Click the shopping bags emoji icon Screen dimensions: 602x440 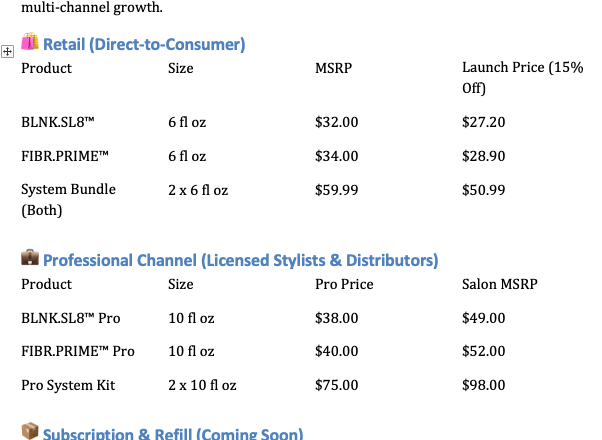point(30,41)
